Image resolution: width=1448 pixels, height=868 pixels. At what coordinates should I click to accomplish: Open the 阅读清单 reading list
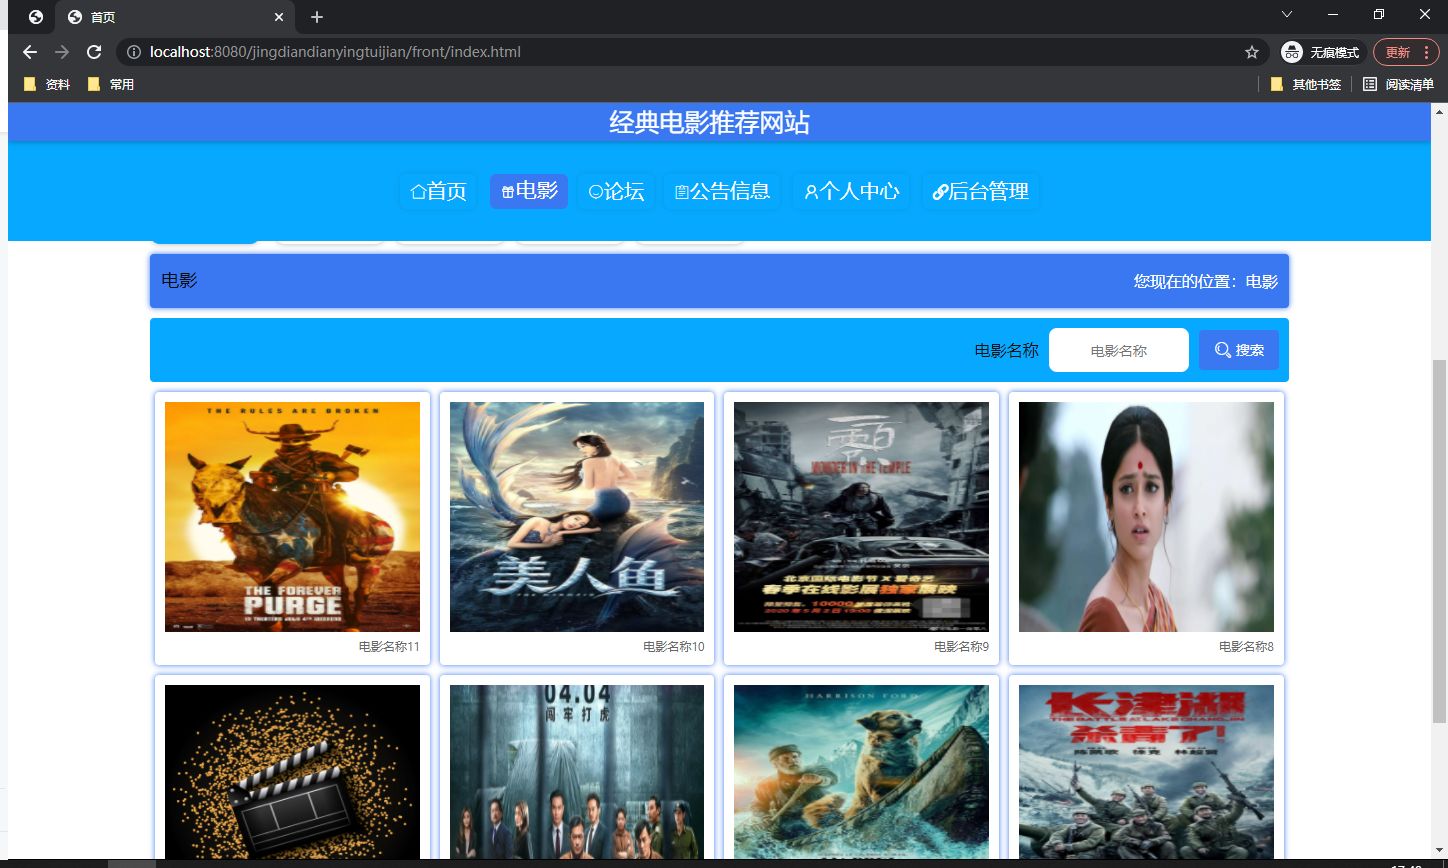click(1398, 85)
